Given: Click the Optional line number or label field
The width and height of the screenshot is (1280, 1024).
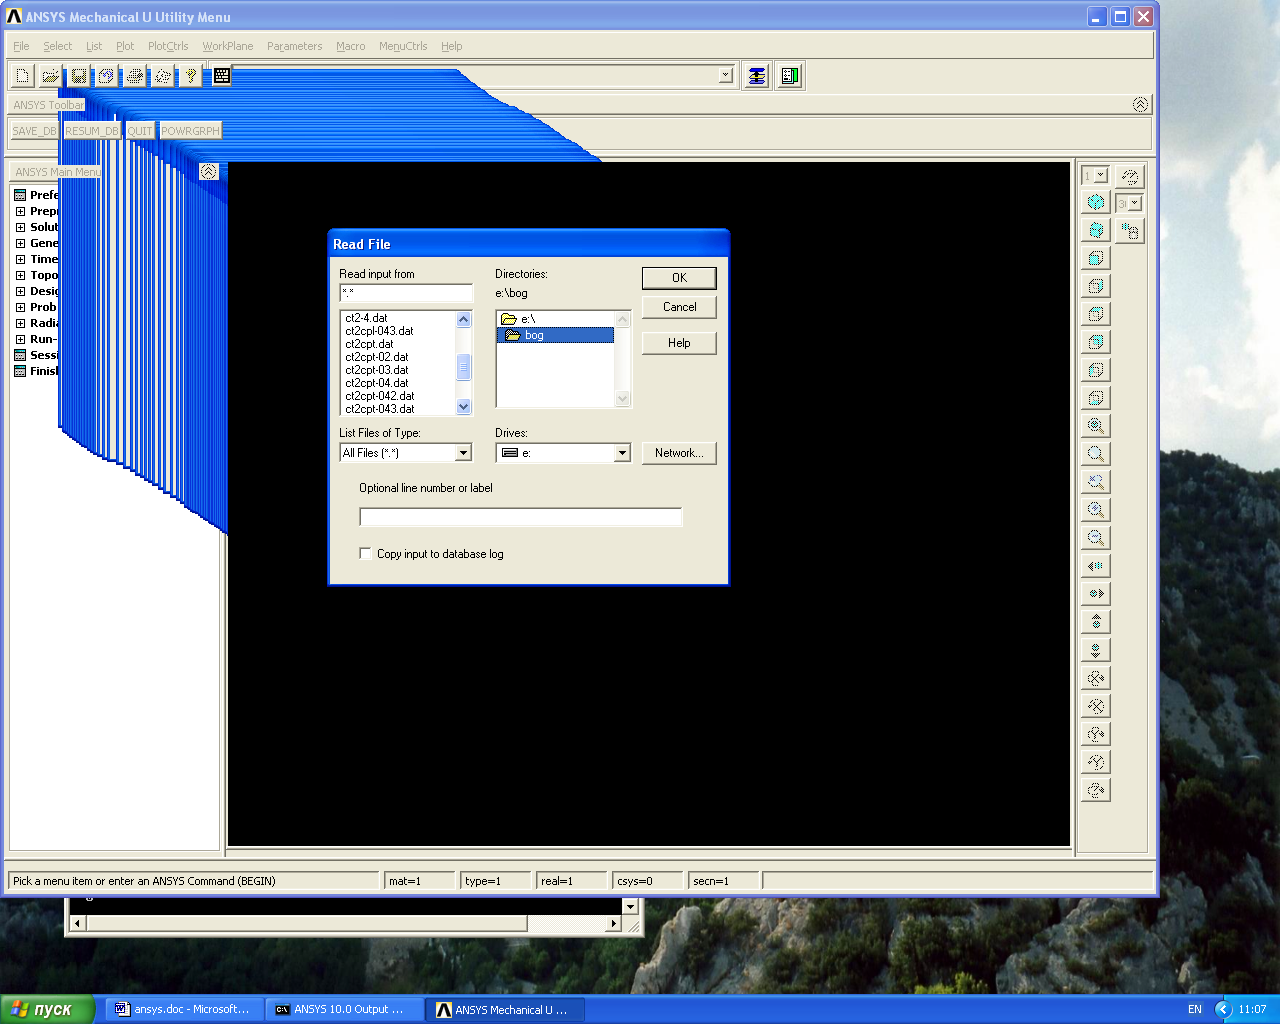Looking at the screenshot, I should (x=521, y=517).
